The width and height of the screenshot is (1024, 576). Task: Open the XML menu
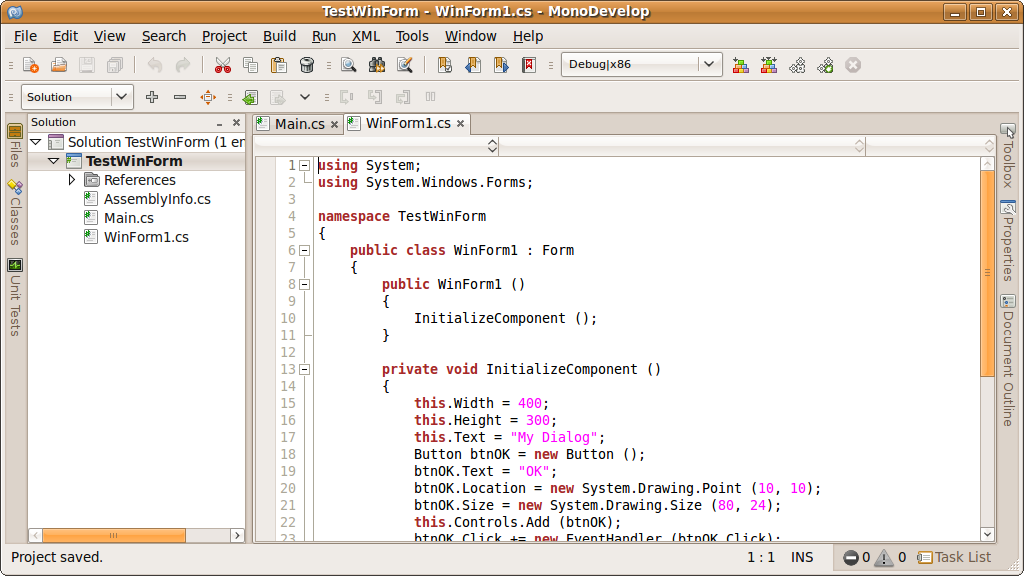coord(366,36)
